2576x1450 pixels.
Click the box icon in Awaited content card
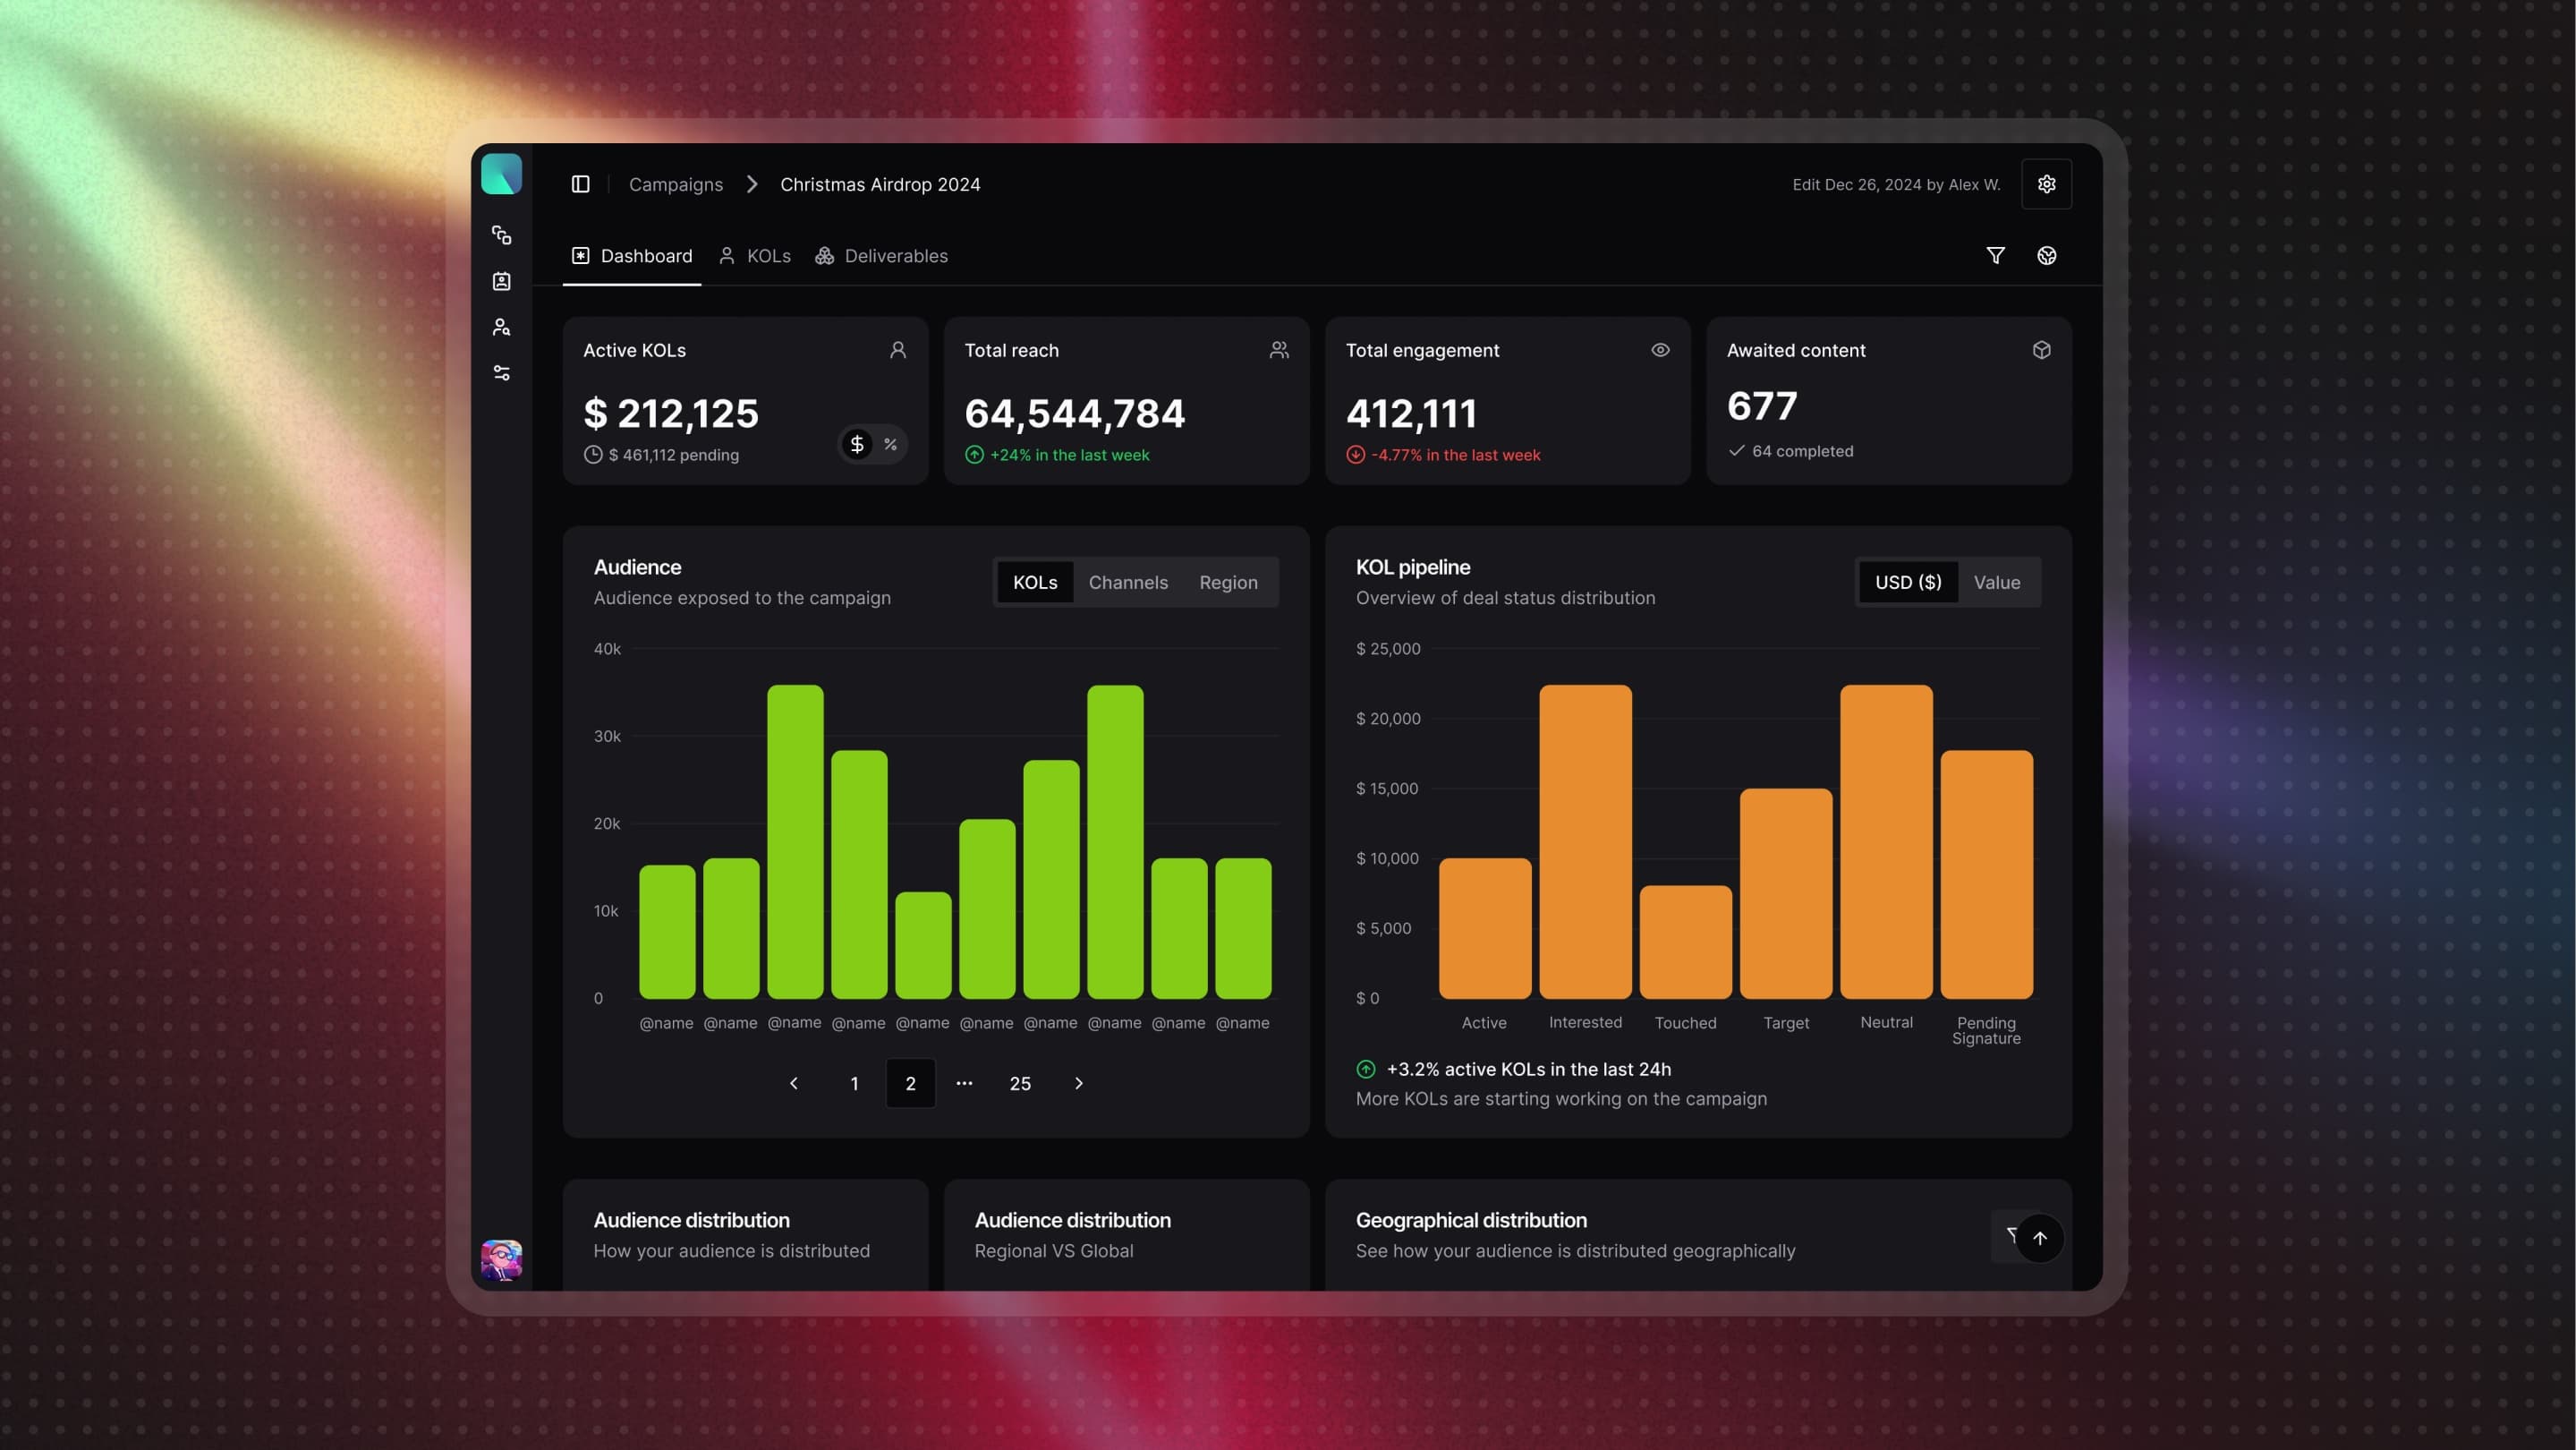(2041, 350)
